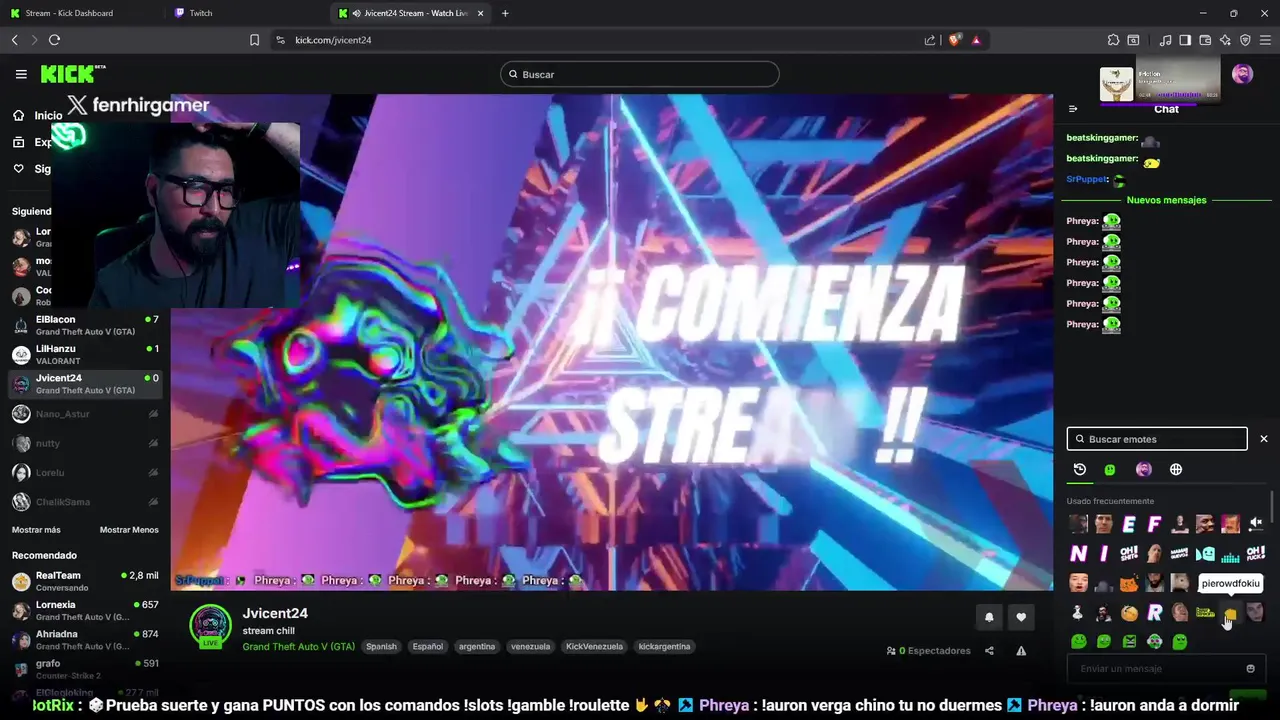This screenshot has width=1280, height=720.
Task: Report stream with the warning icon
Action: (x=1021, y=651)
